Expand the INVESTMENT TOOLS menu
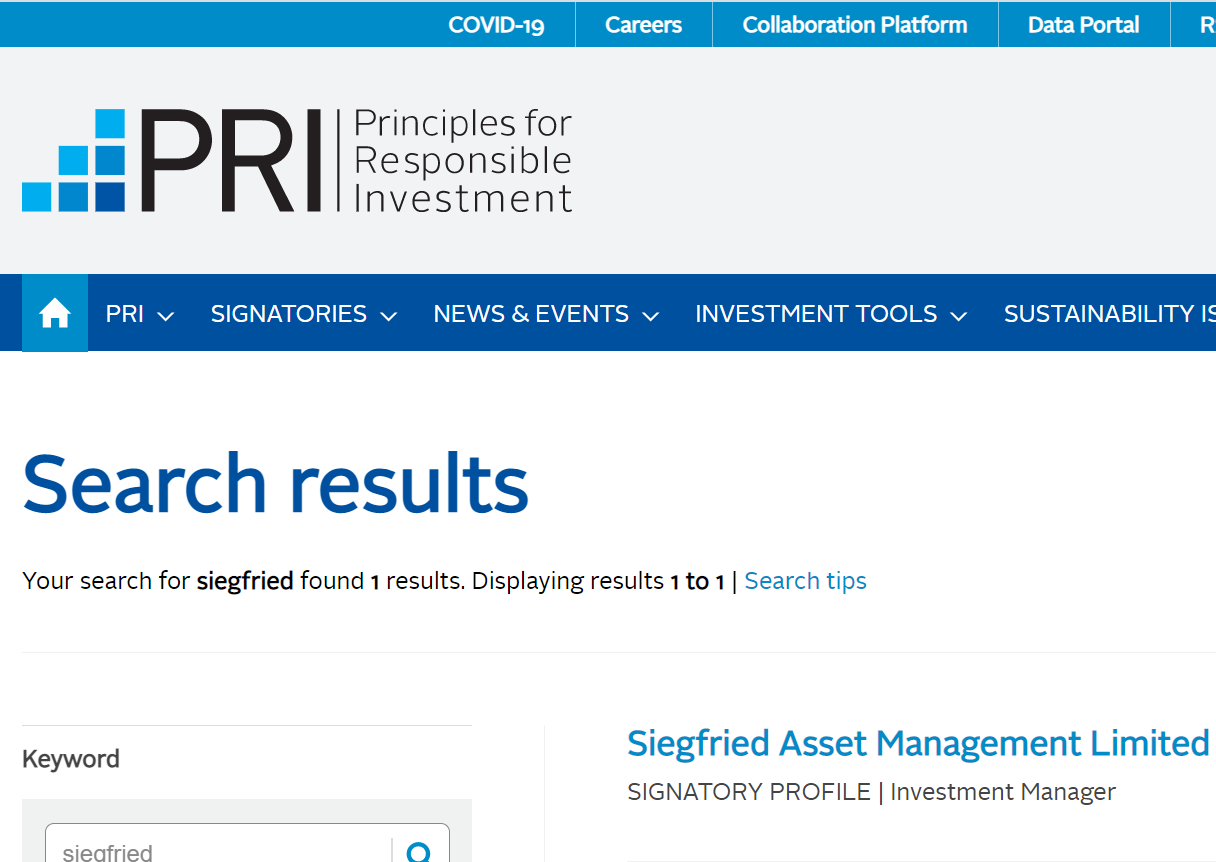 click(831, 314)
